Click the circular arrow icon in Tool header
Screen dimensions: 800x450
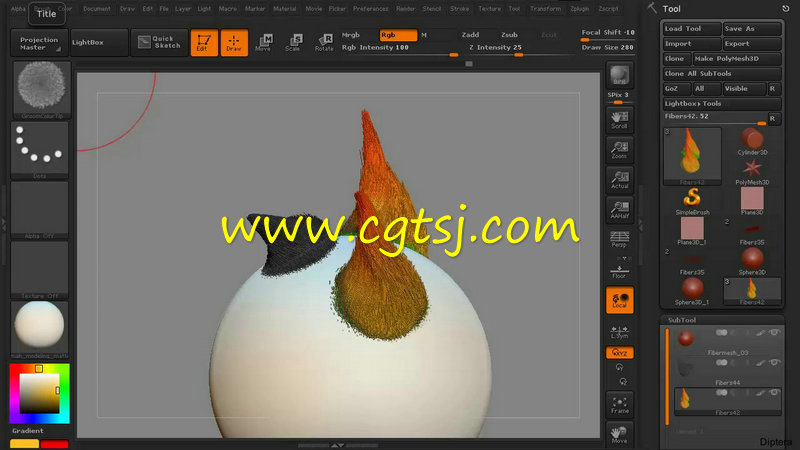pos(785,9)
